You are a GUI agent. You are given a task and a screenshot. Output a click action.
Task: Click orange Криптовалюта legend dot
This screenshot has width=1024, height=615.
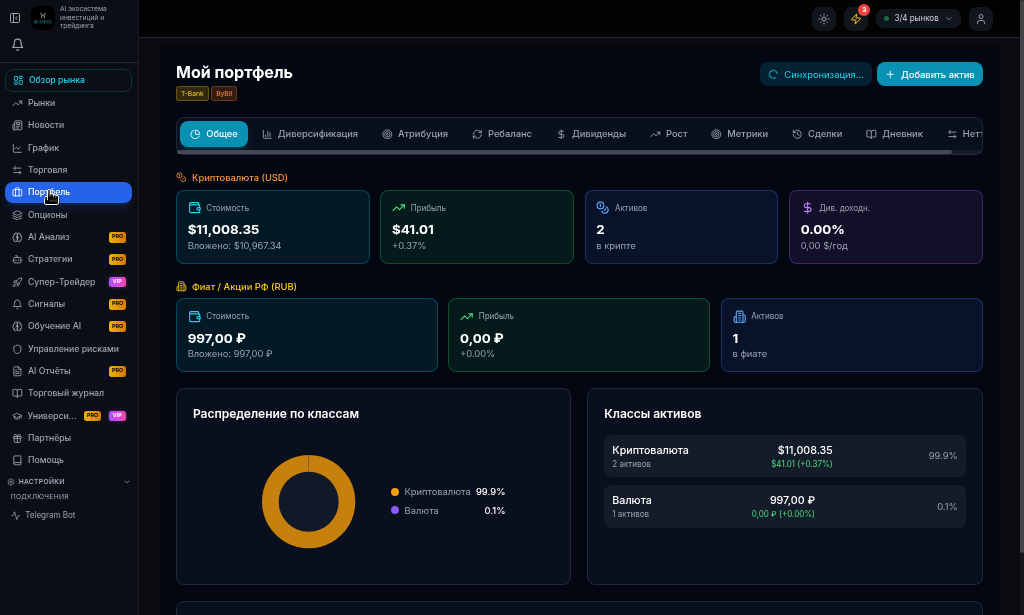[394, 492]
